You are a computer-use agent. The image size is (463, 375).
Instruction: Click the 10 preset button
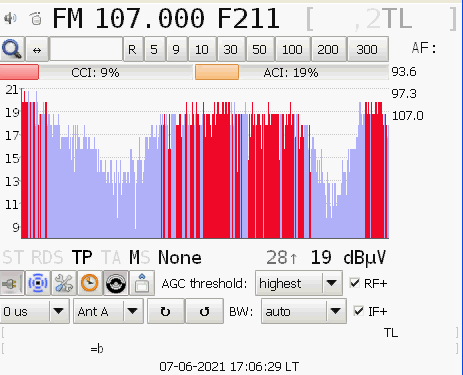tap(202, 49)
